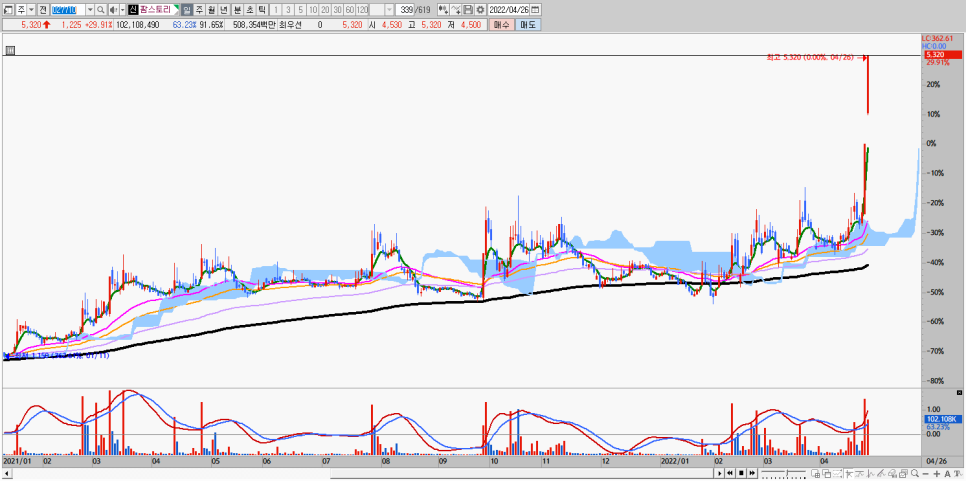
Task: Open the stock search magnifier
Action: coord(100,10)
